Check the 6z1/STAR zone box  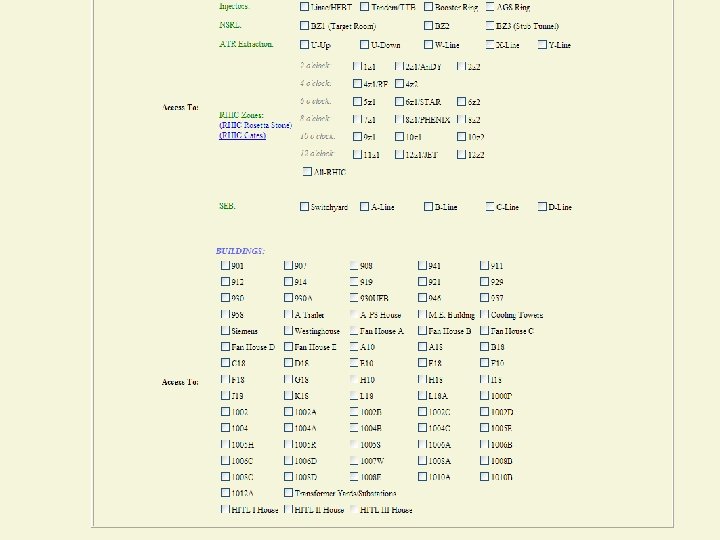pyautogui.click(x=399, y=101)
